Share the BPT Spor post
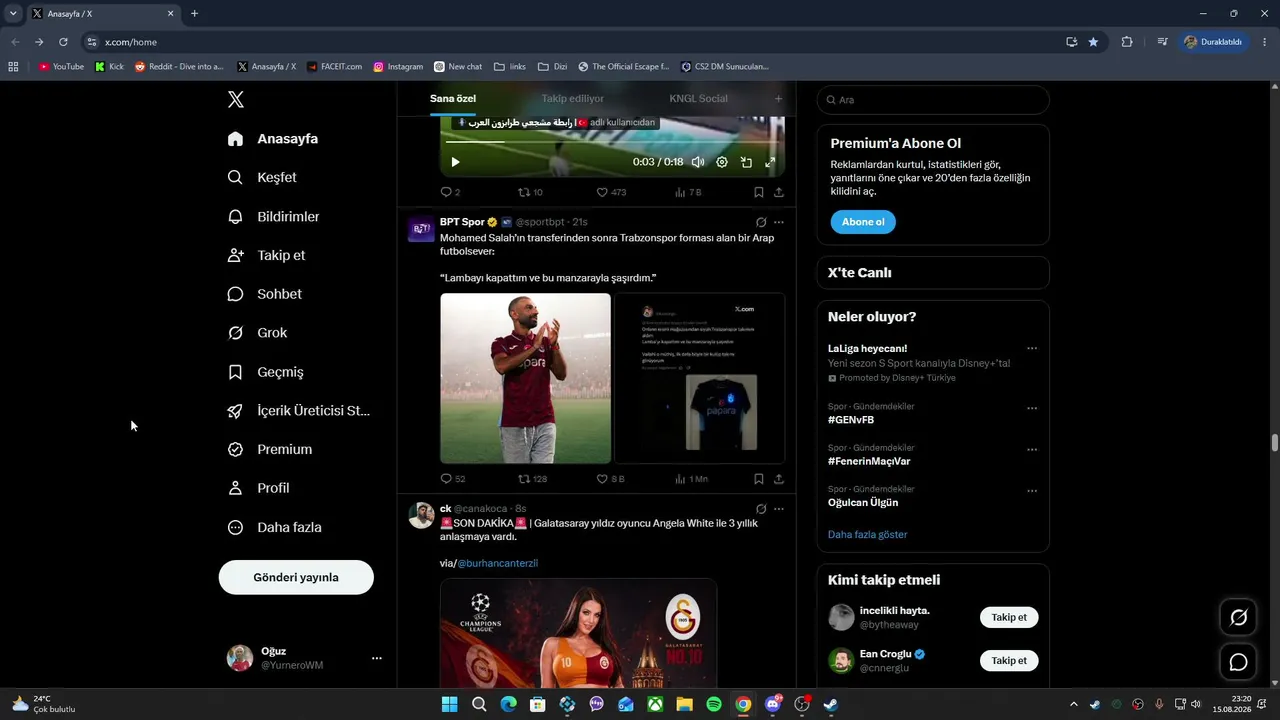 click(x=779, y=479)
